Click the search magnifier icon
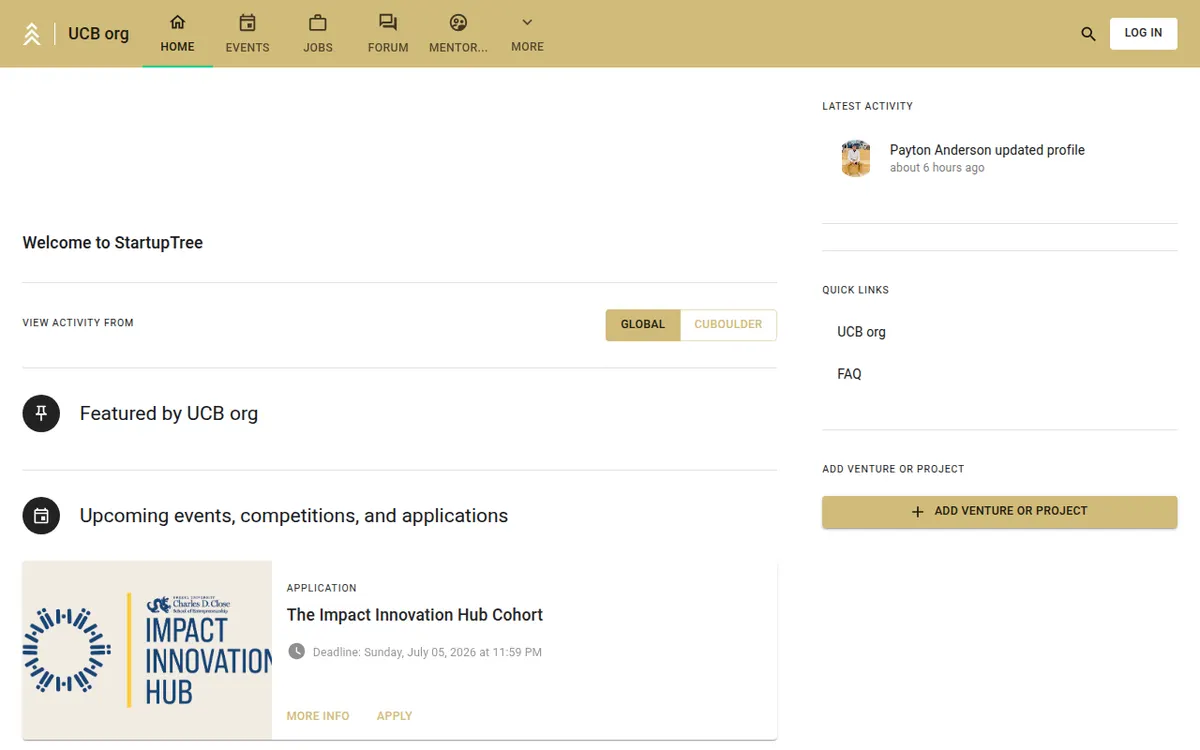Viewport: 1200px width, 750px height. [x=1089, y=34]
